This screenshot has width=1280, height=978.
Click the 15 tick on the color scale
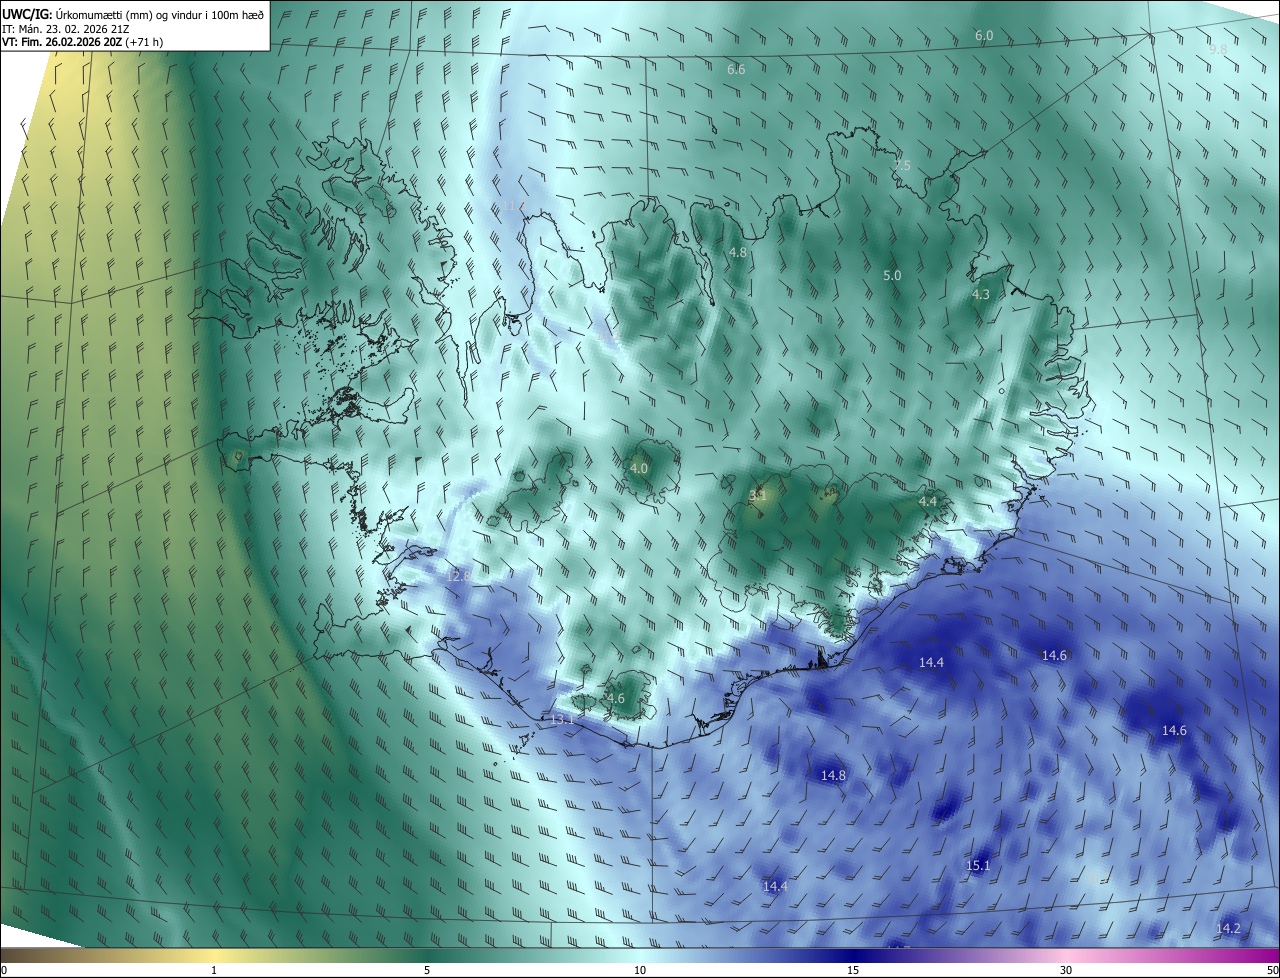[x=853, y=970]
